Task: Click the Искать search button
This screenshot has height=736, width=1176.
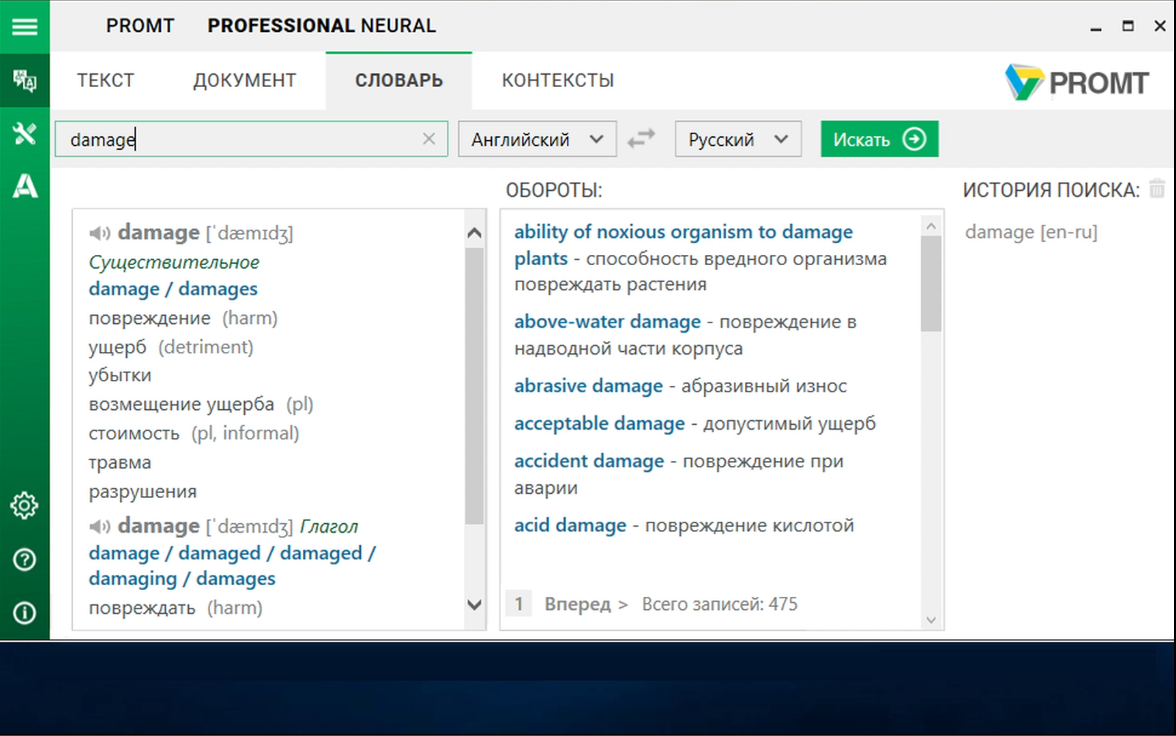Action: point(880,139)
